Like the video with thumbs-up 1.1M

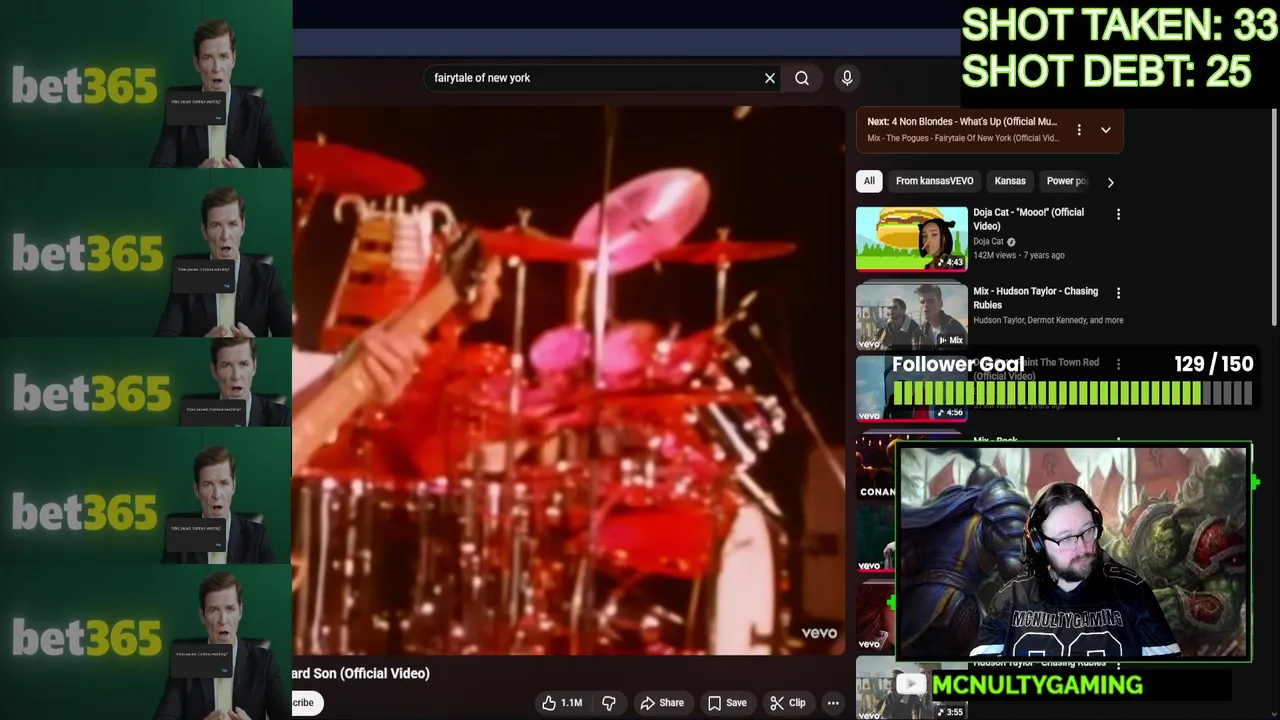(561, 703)
